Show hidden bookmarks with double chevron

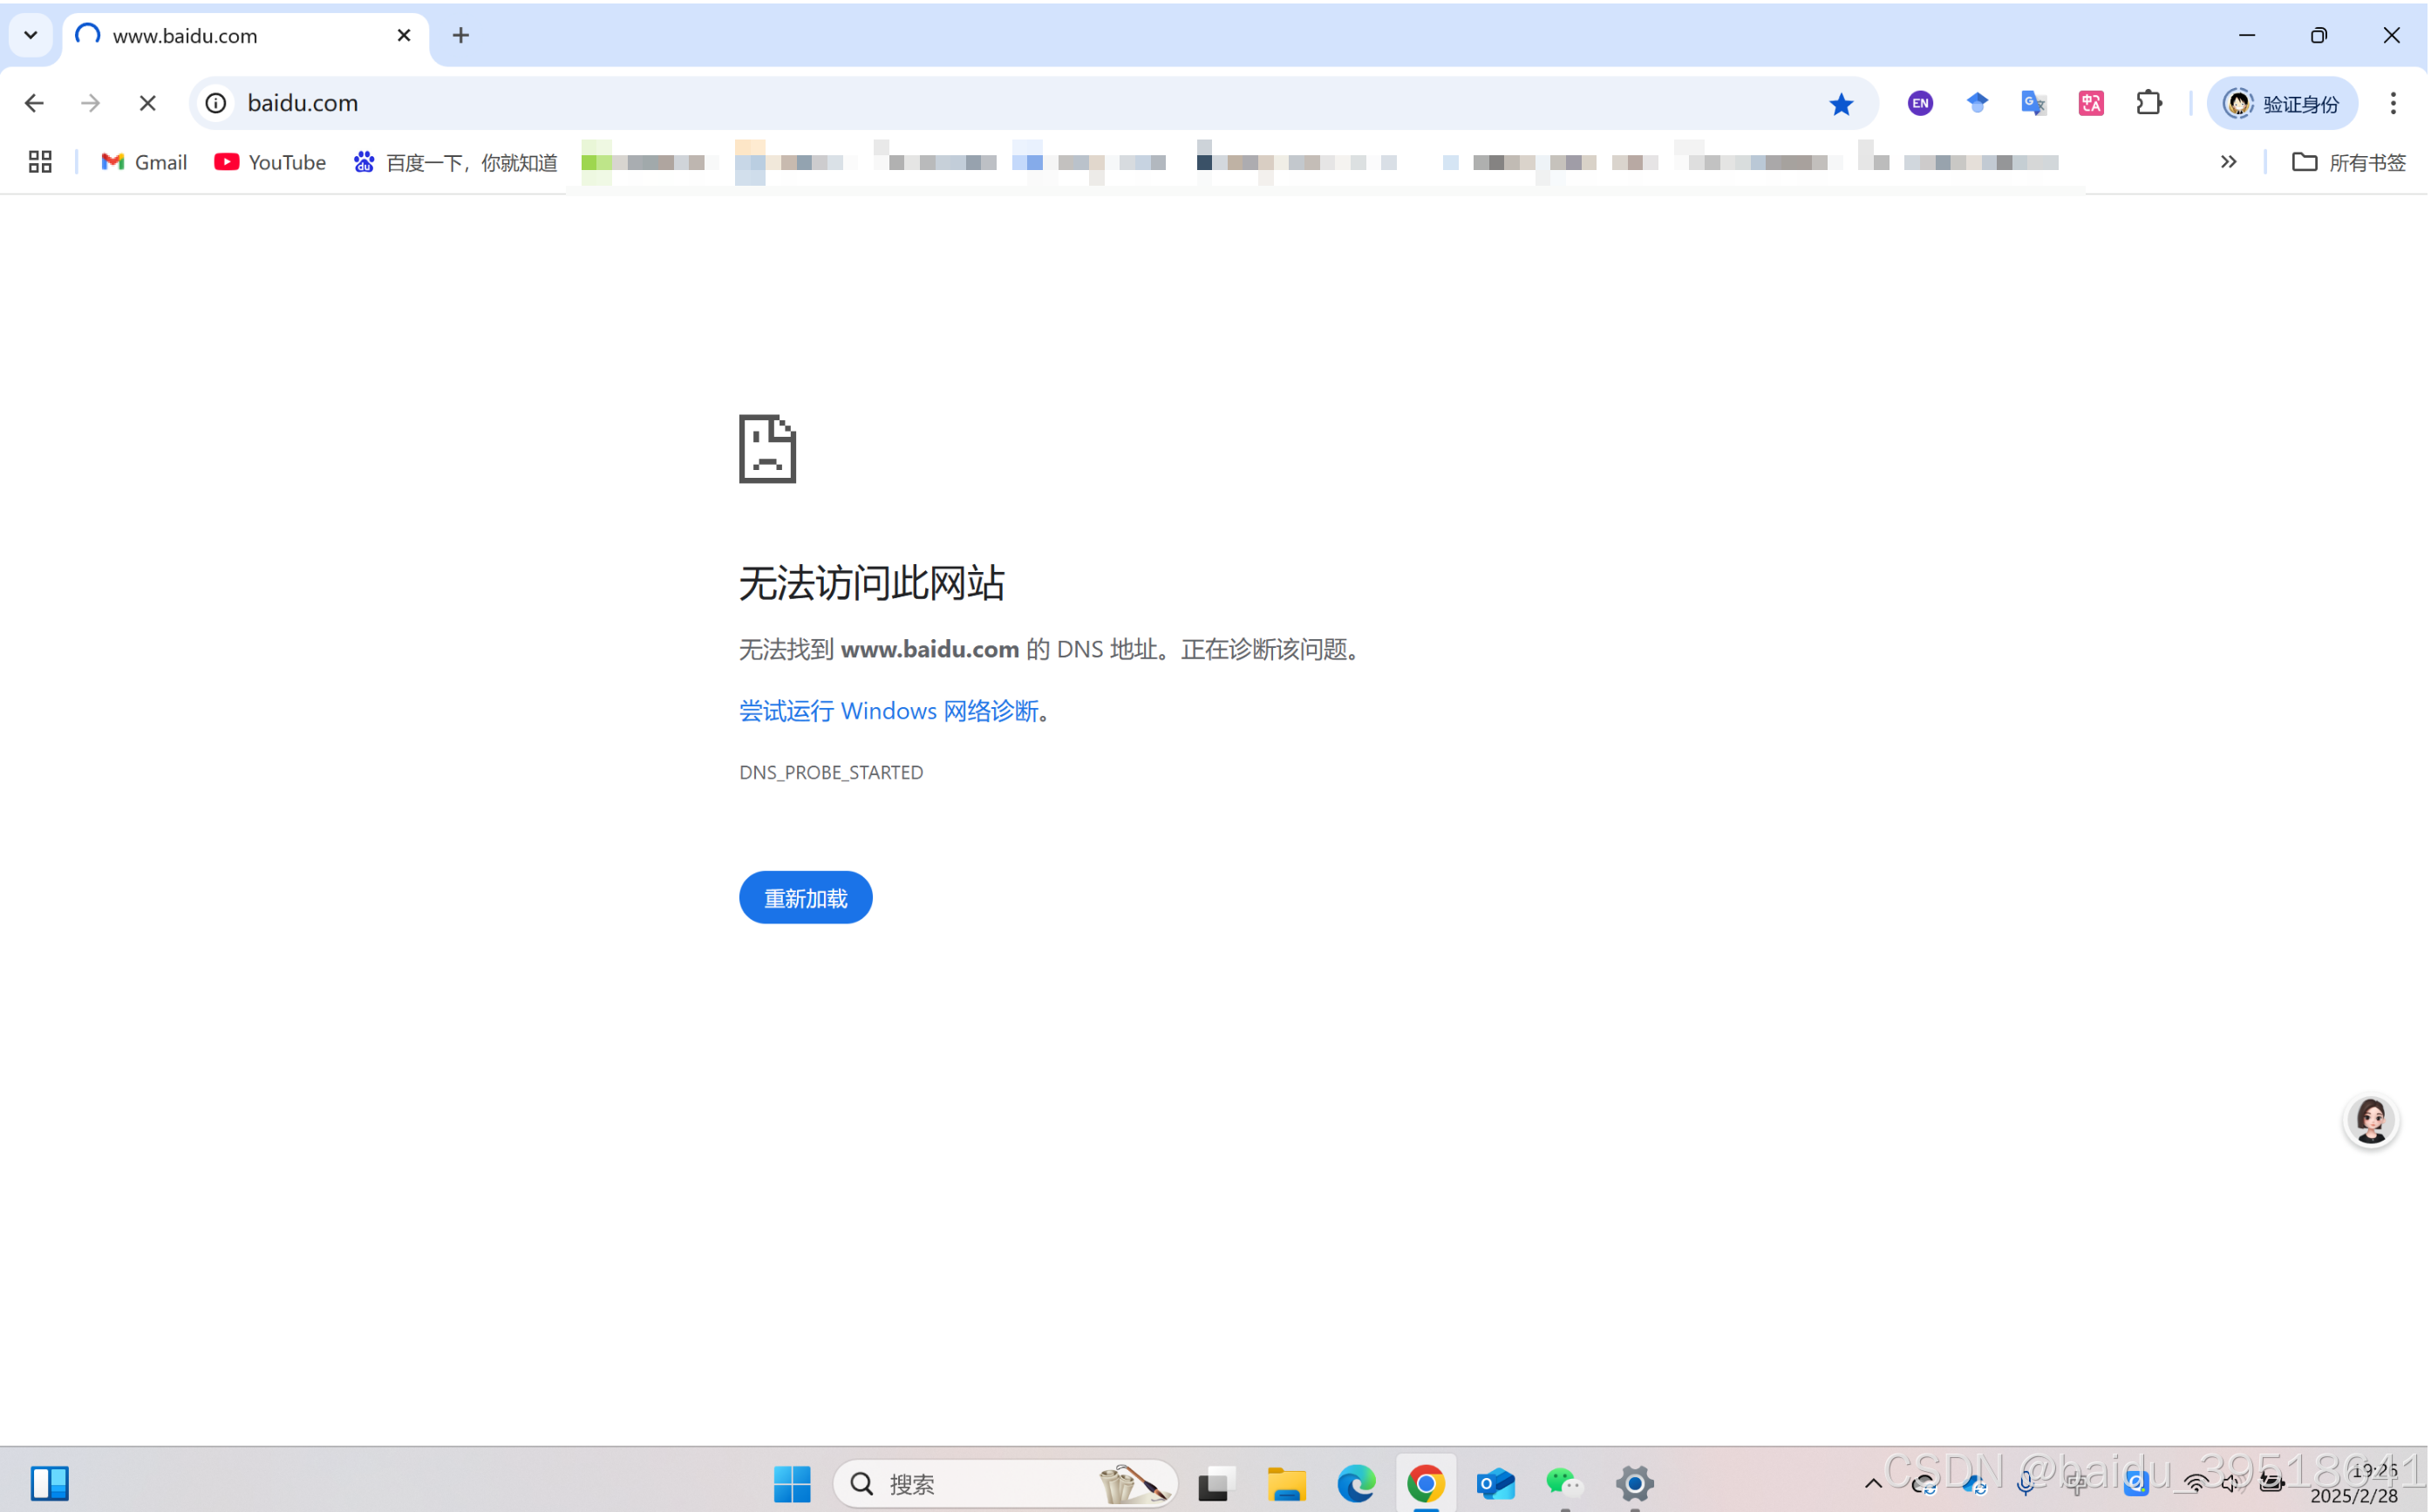pyautogui.click(x=2228, y=162)
